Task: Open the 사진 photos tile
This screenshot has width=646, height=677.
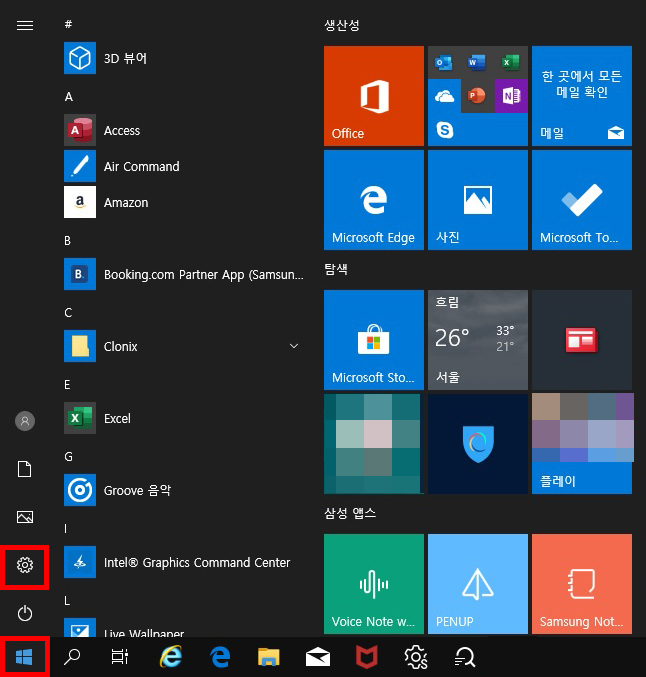Action: (478, 200)
